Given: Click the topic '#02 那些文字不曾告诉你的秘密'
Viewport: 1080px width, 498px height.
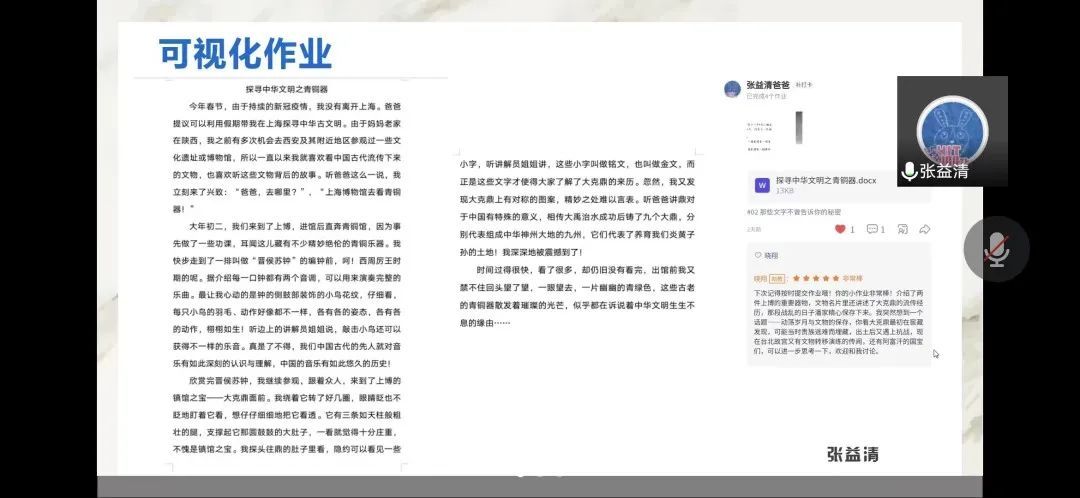Looking at the screenshot, I should pos(793,212).
